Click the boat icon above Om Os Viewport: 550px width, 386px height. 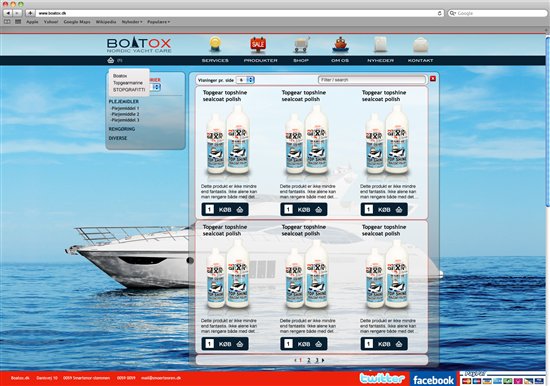pyautogui.click(x=340, y=45)
